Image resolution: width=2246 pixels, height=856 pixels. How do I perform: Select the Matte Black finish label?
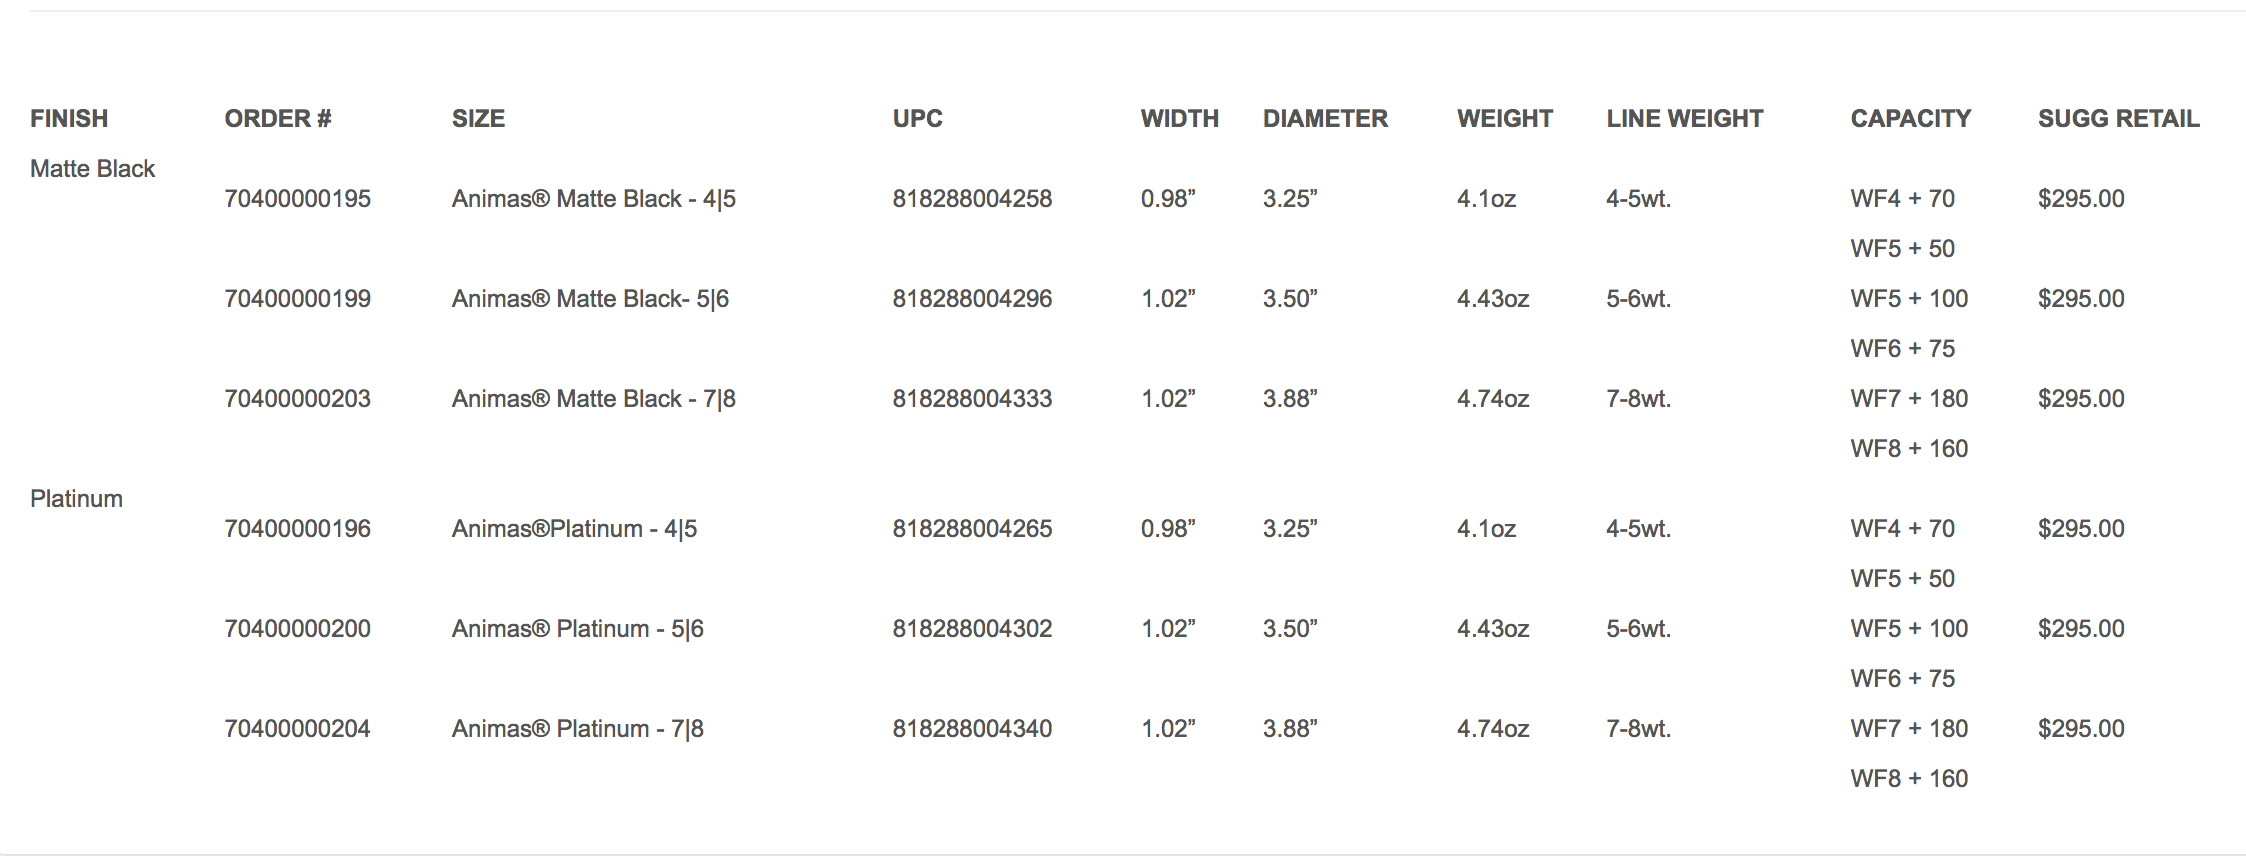[x=92, y=169]
